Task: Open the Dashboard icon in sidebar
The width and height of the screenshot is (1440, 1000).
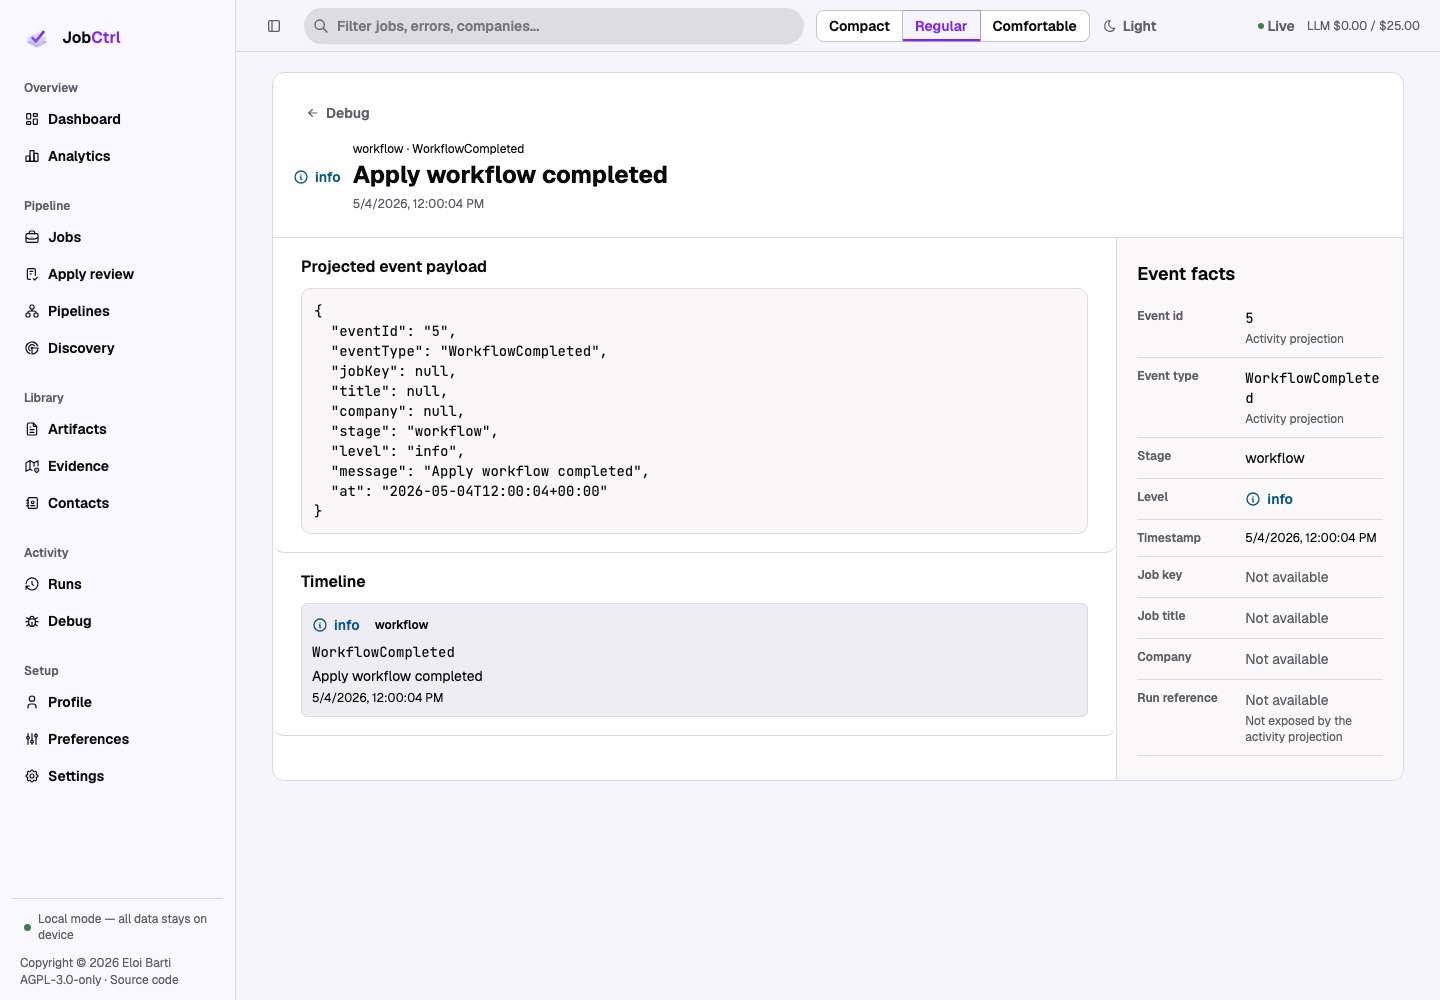Action: click(x=32, y=119)
